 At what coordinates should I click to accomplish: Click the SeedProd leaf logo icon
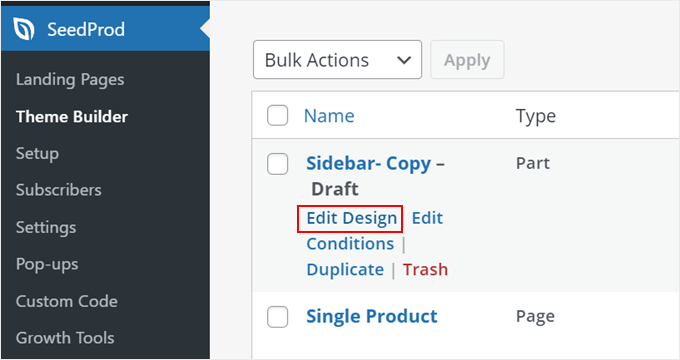(24, 29)
